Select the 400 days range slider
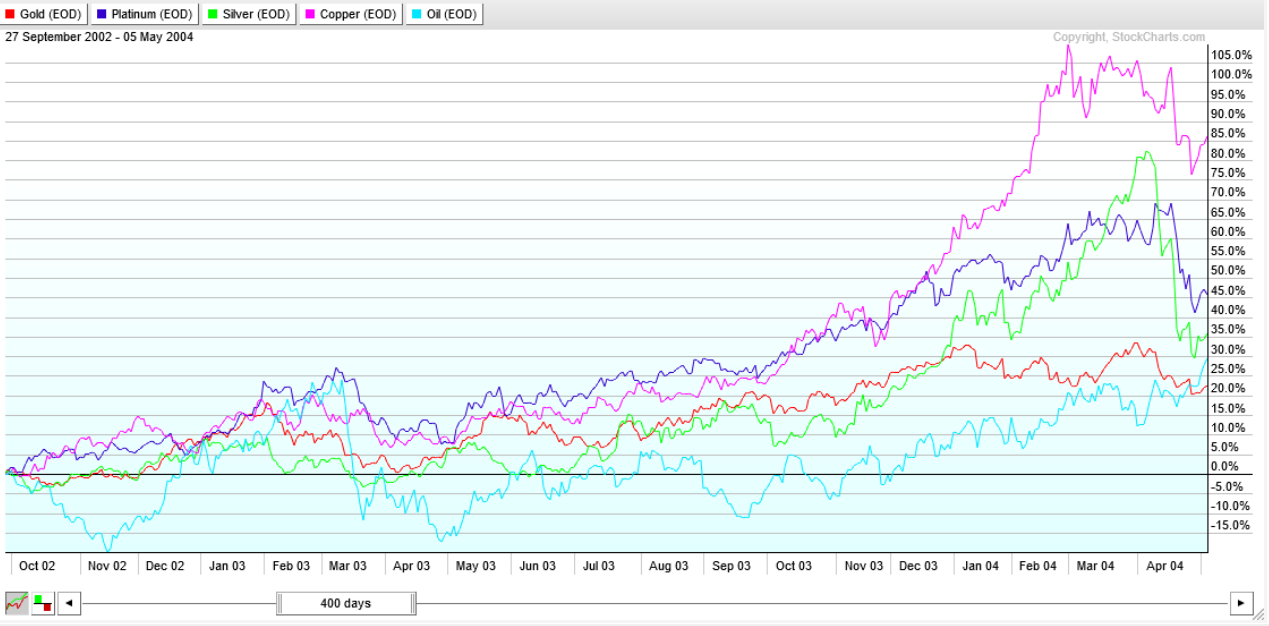 tap(346, 603)
